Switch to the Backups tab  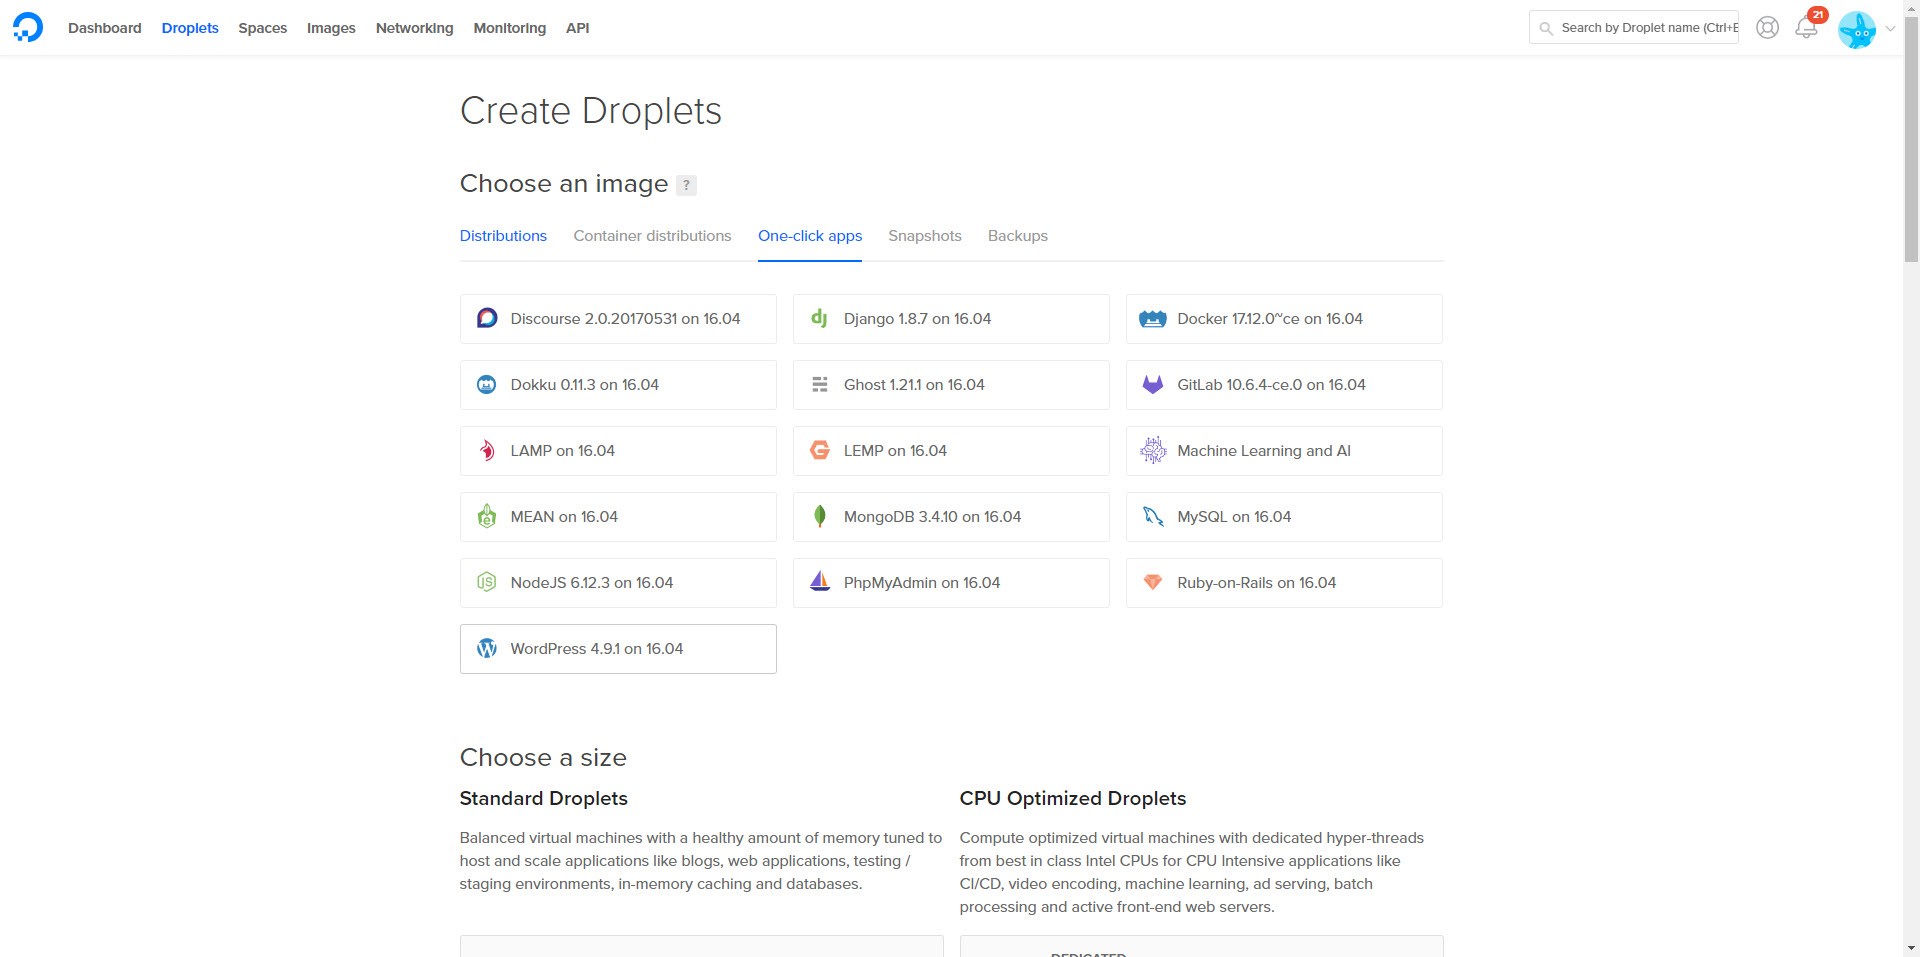[x=1018, y=236]
